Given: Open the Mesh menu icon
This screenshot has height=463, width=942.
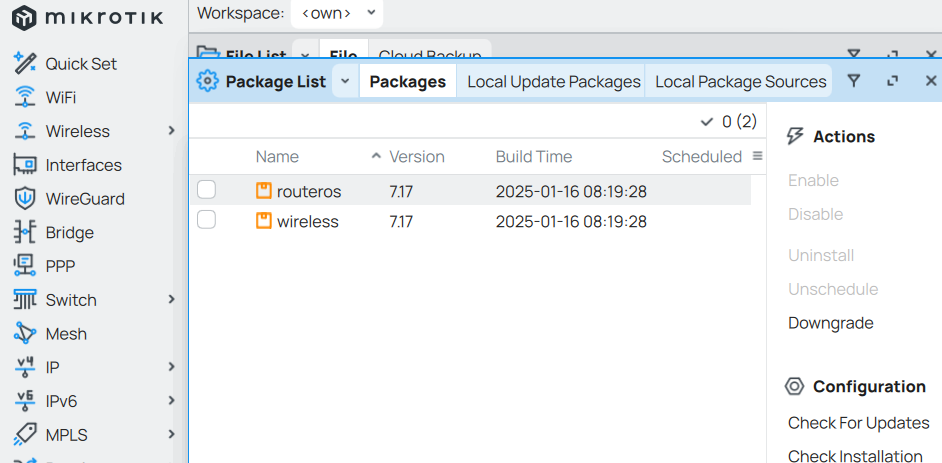Looking at the screenshot, I should click(25, 334).
